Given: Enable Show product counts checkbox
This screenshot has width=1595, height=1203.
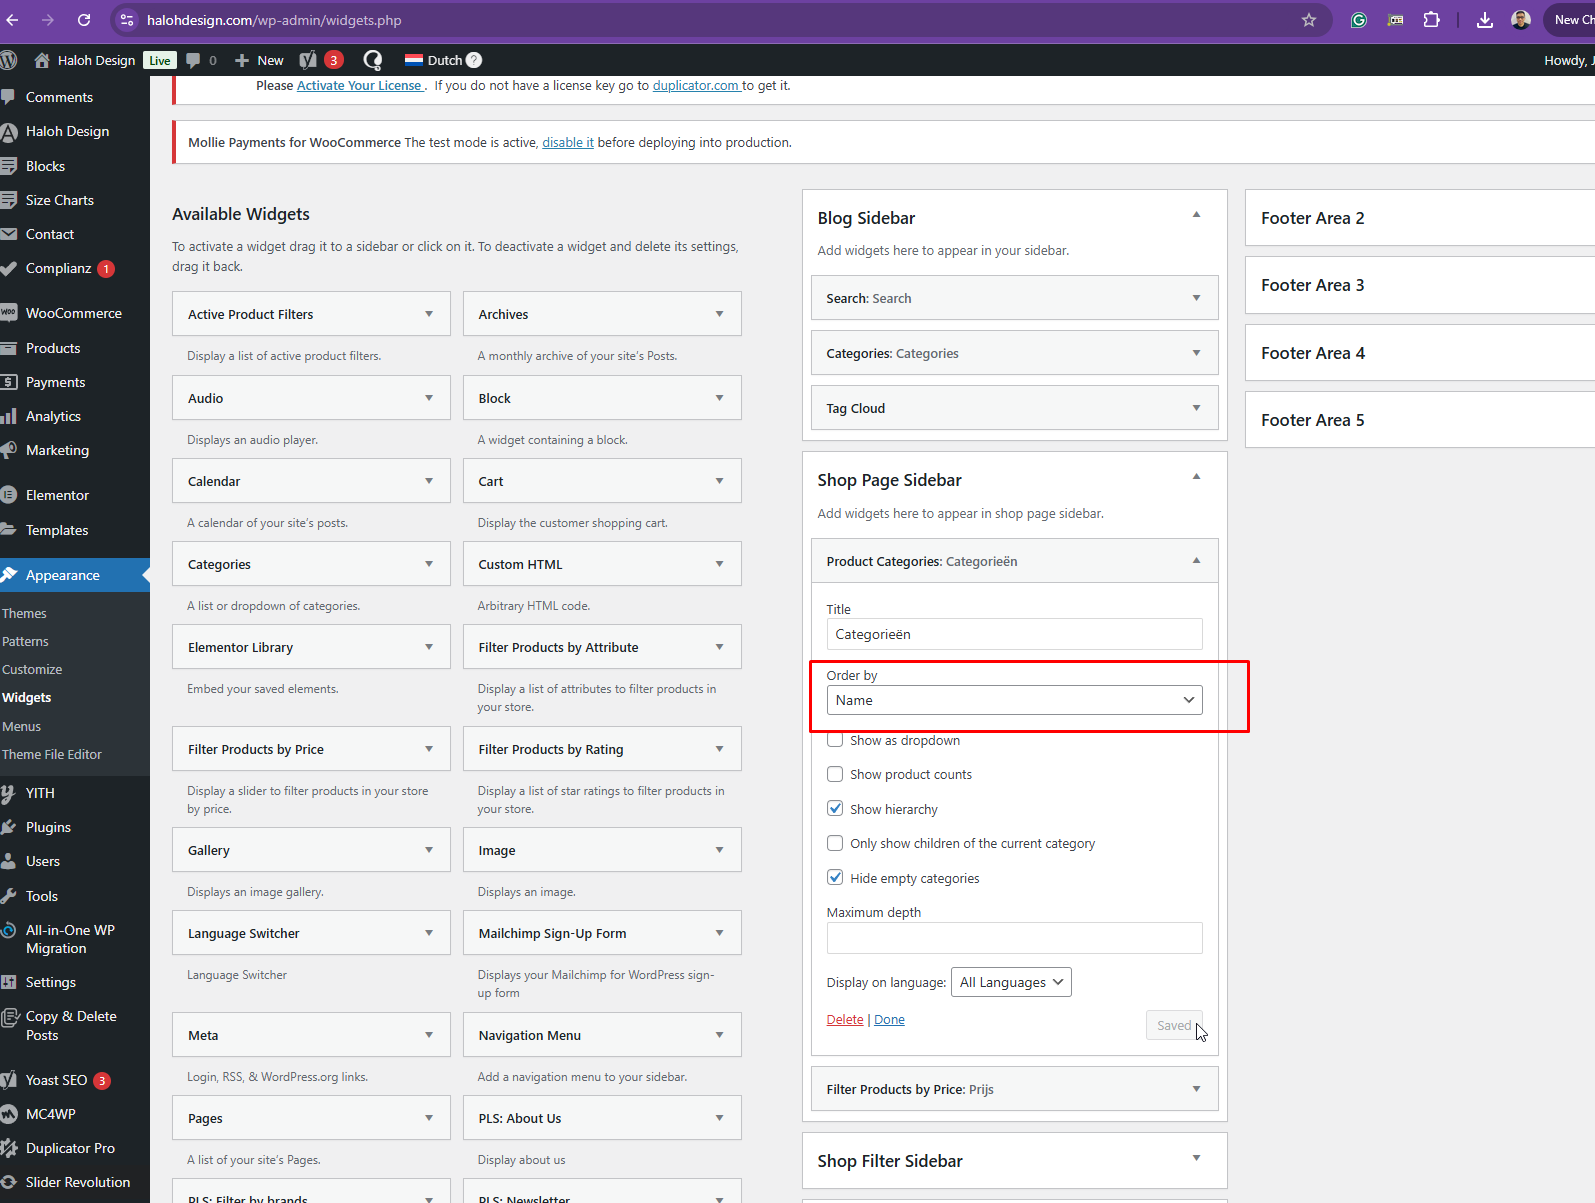Looking at the screenshot, I should 835,774.
